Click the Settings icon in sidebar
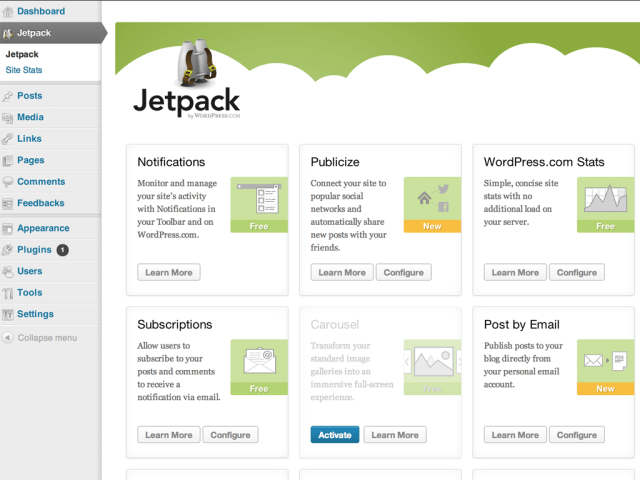 (8, 314)
